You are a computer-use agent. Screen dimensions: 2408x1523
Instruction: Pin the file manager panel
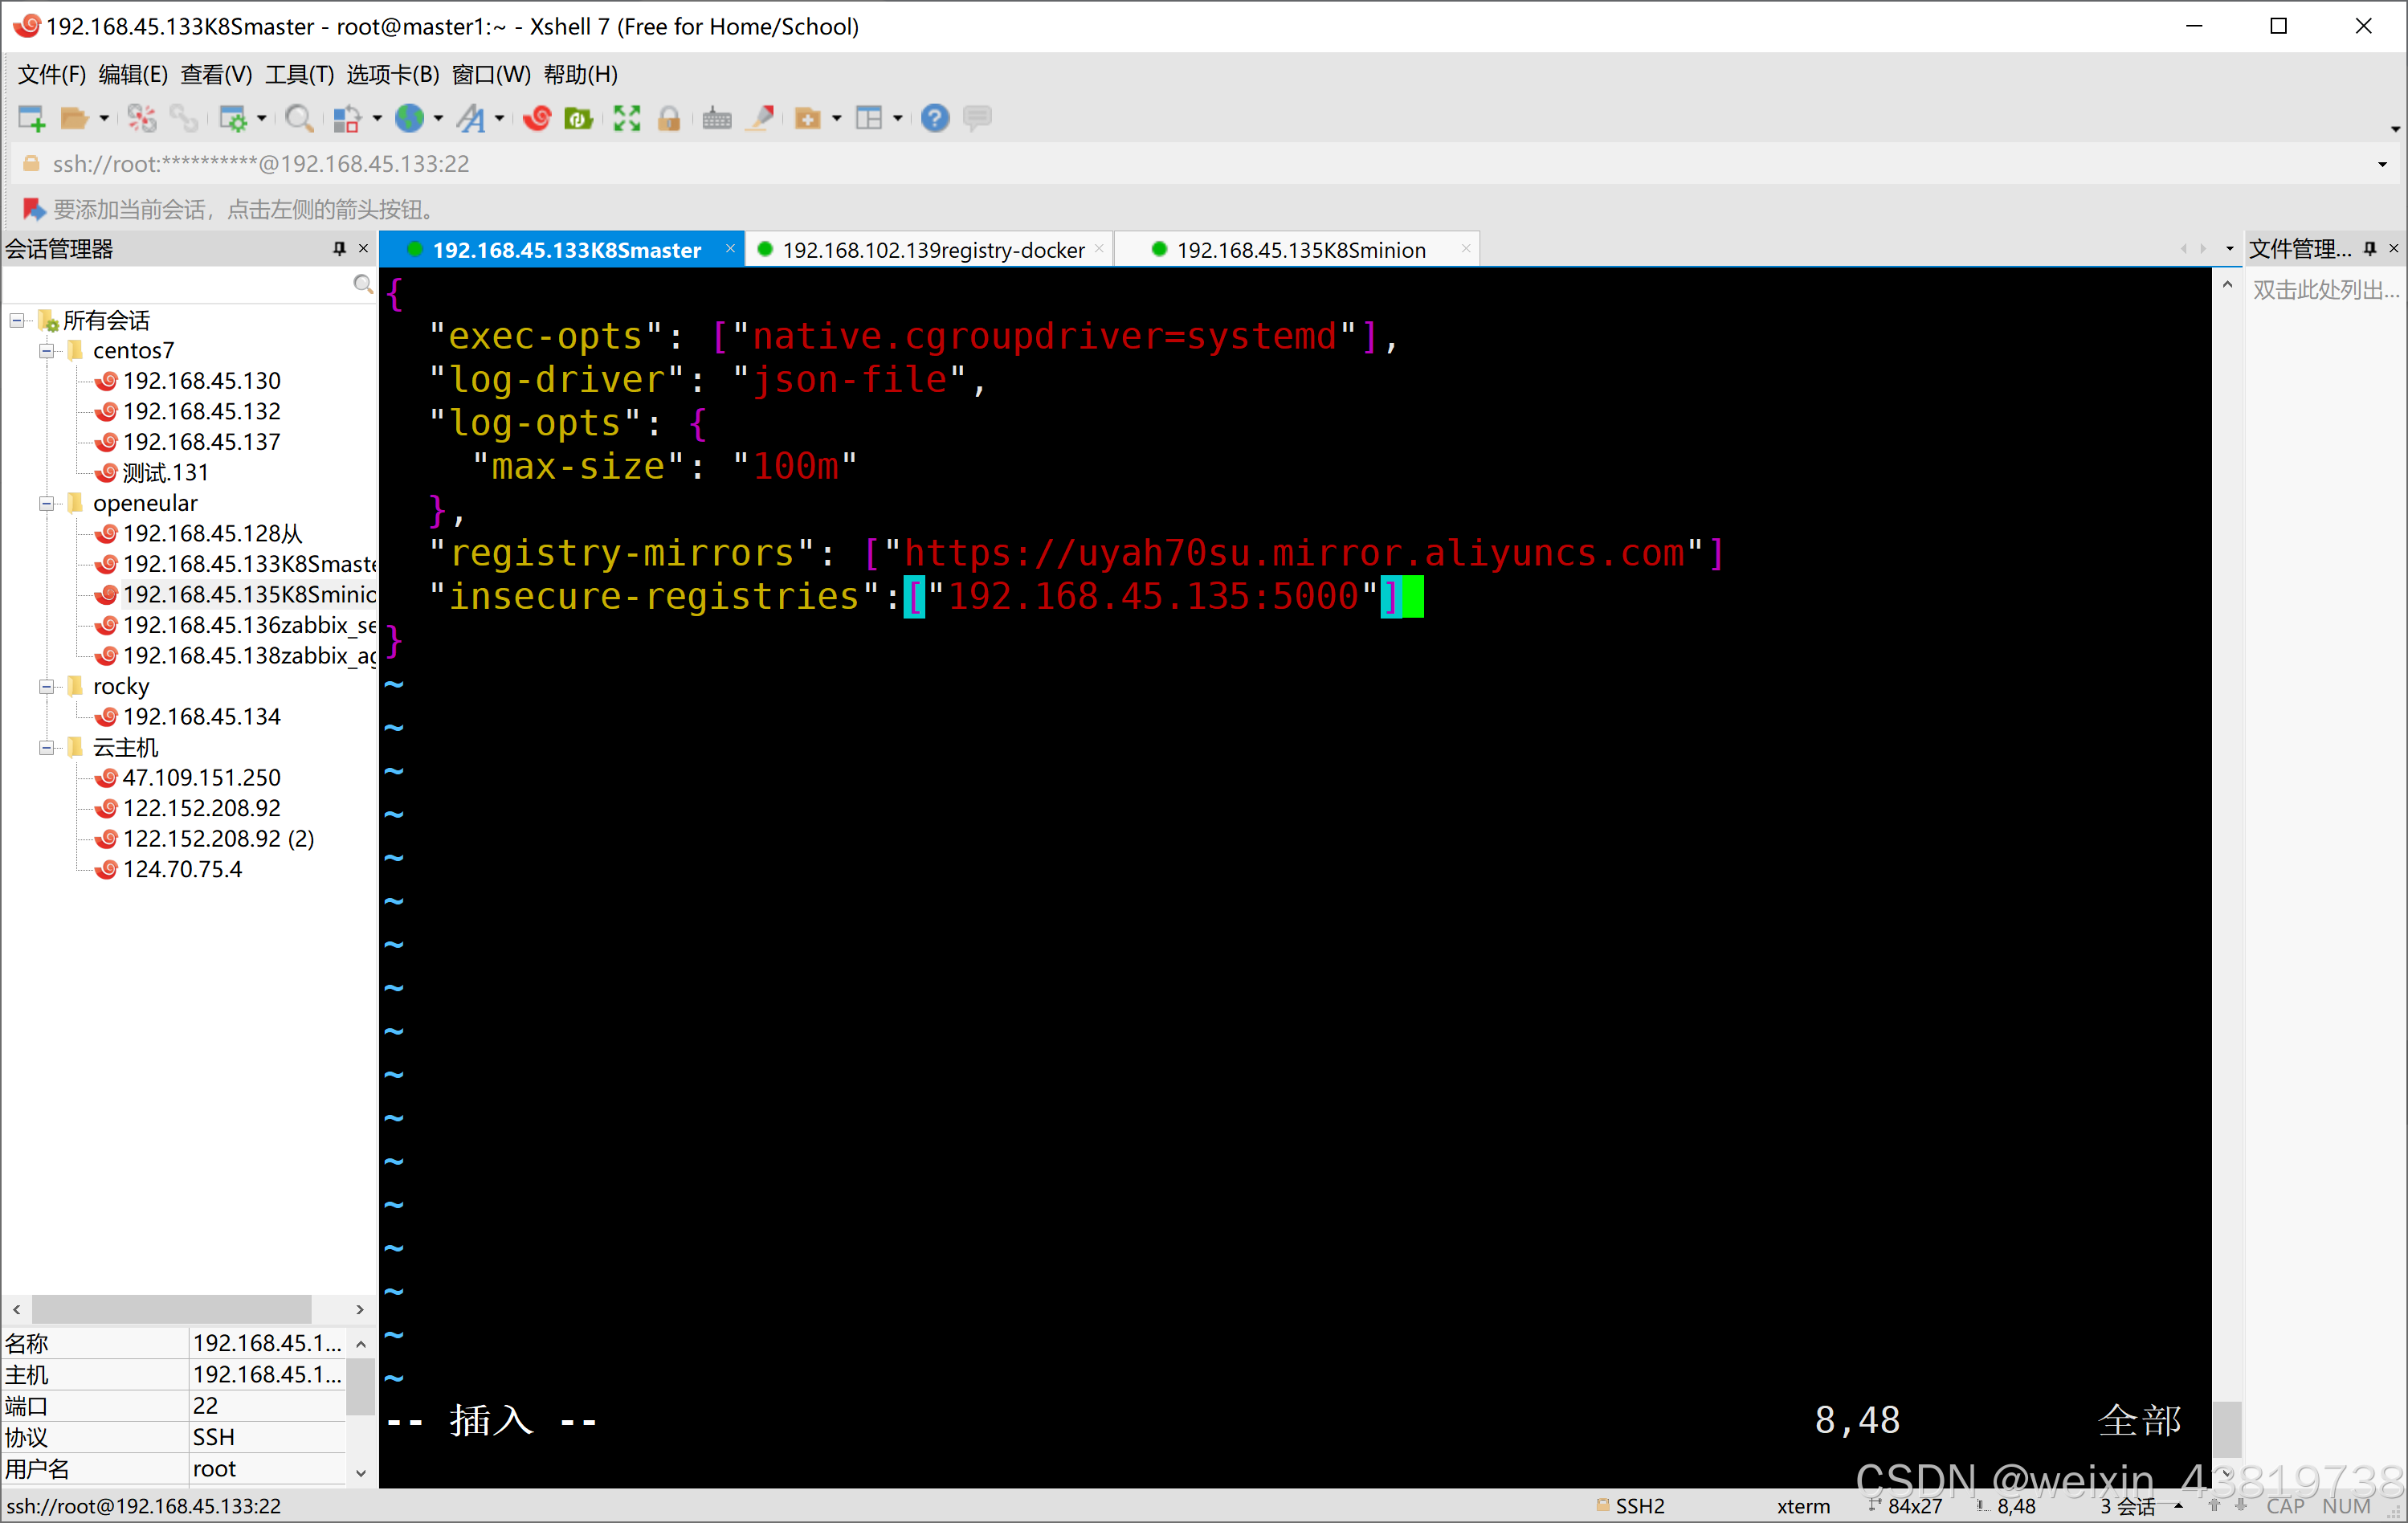pos(2369,248)
